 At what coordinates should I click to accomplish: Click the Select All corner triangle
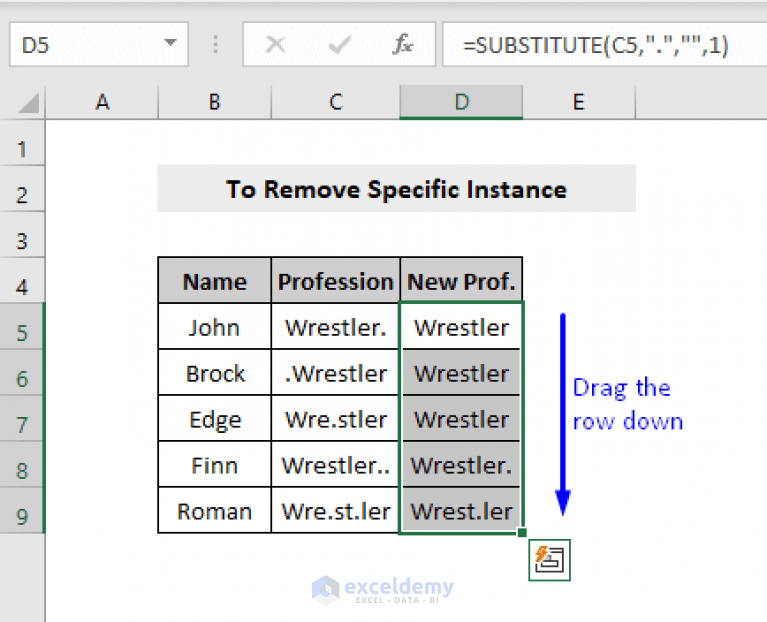28,103
